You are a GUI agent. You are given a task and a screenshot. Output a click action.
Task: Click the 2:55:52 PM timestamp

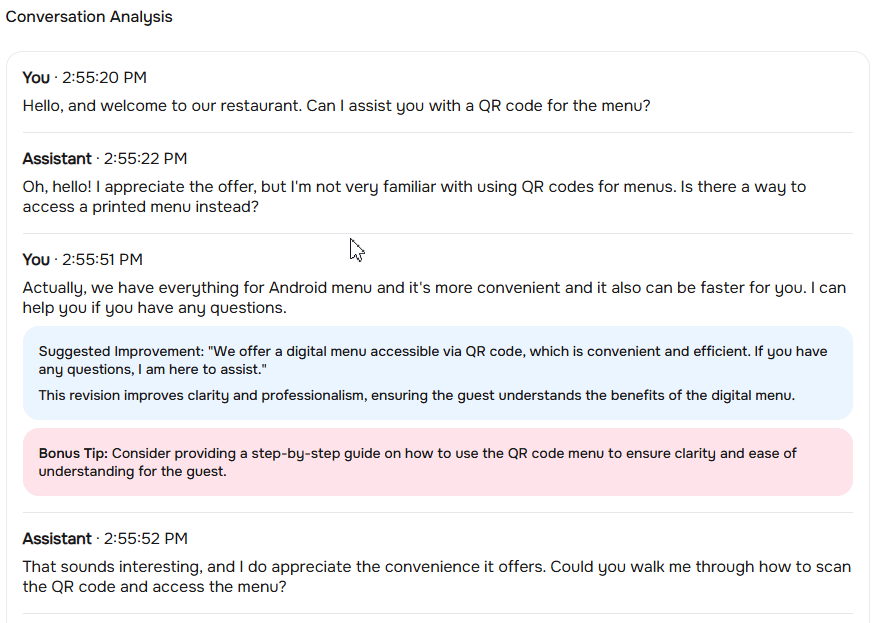[x=145, y=539]
